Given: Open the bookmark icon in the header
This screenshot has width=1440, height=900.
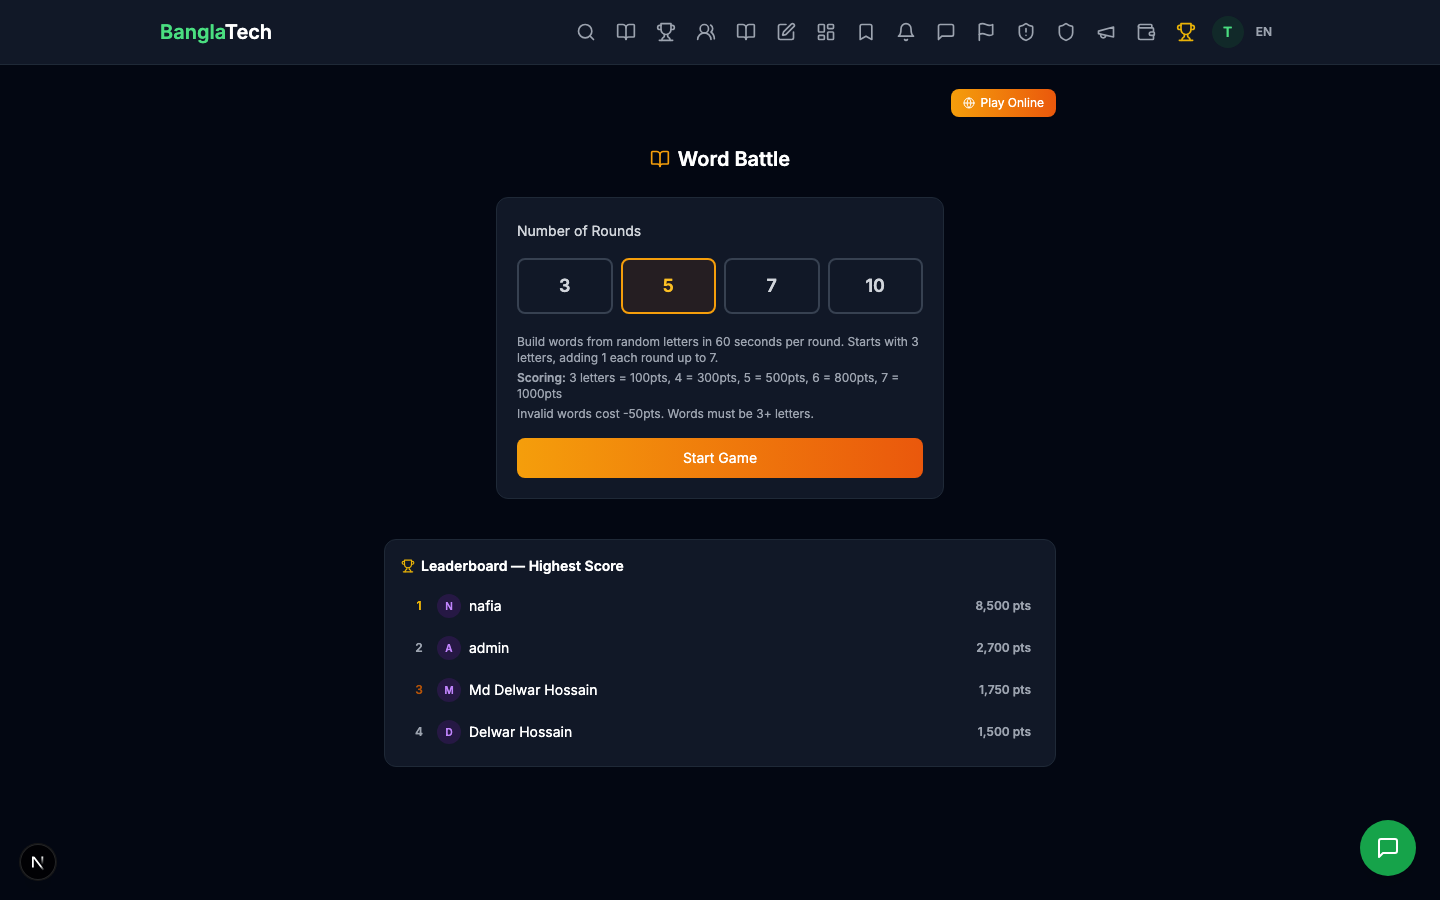Looking at the screenshot, I should 866,32.
